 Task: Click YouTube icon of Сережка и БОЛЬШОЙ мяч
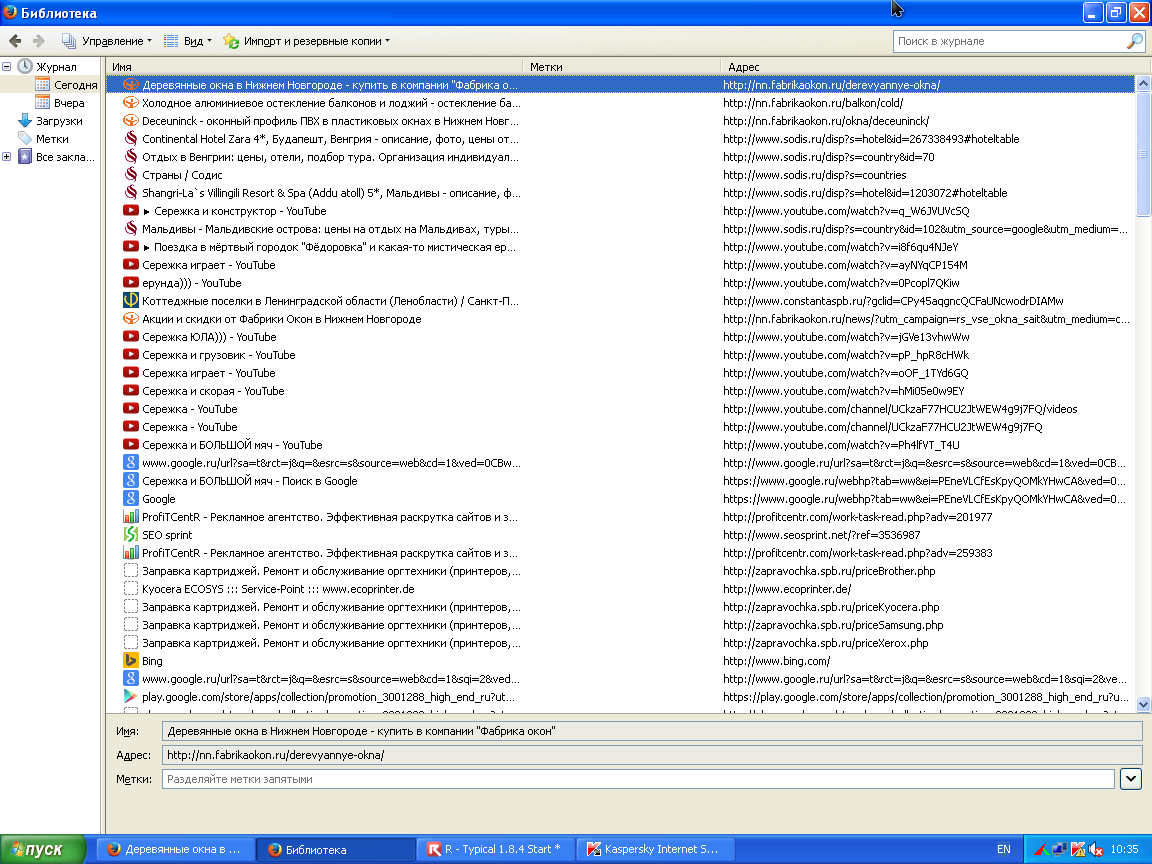click(131, 444)
